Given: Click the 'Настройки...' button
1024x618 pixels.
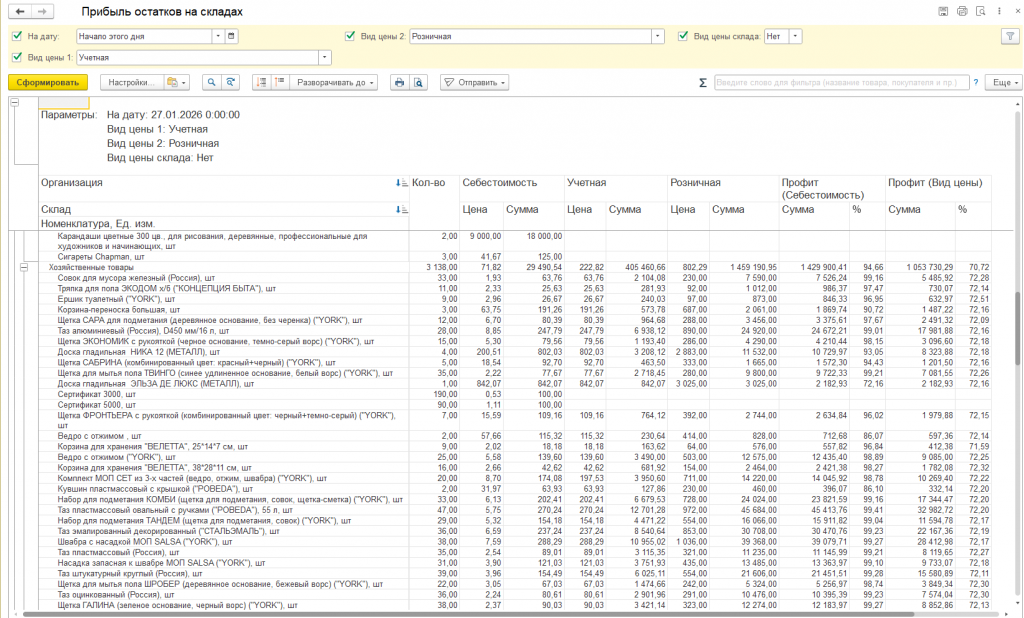Looking at the screenshot, I should pos(130,82).
